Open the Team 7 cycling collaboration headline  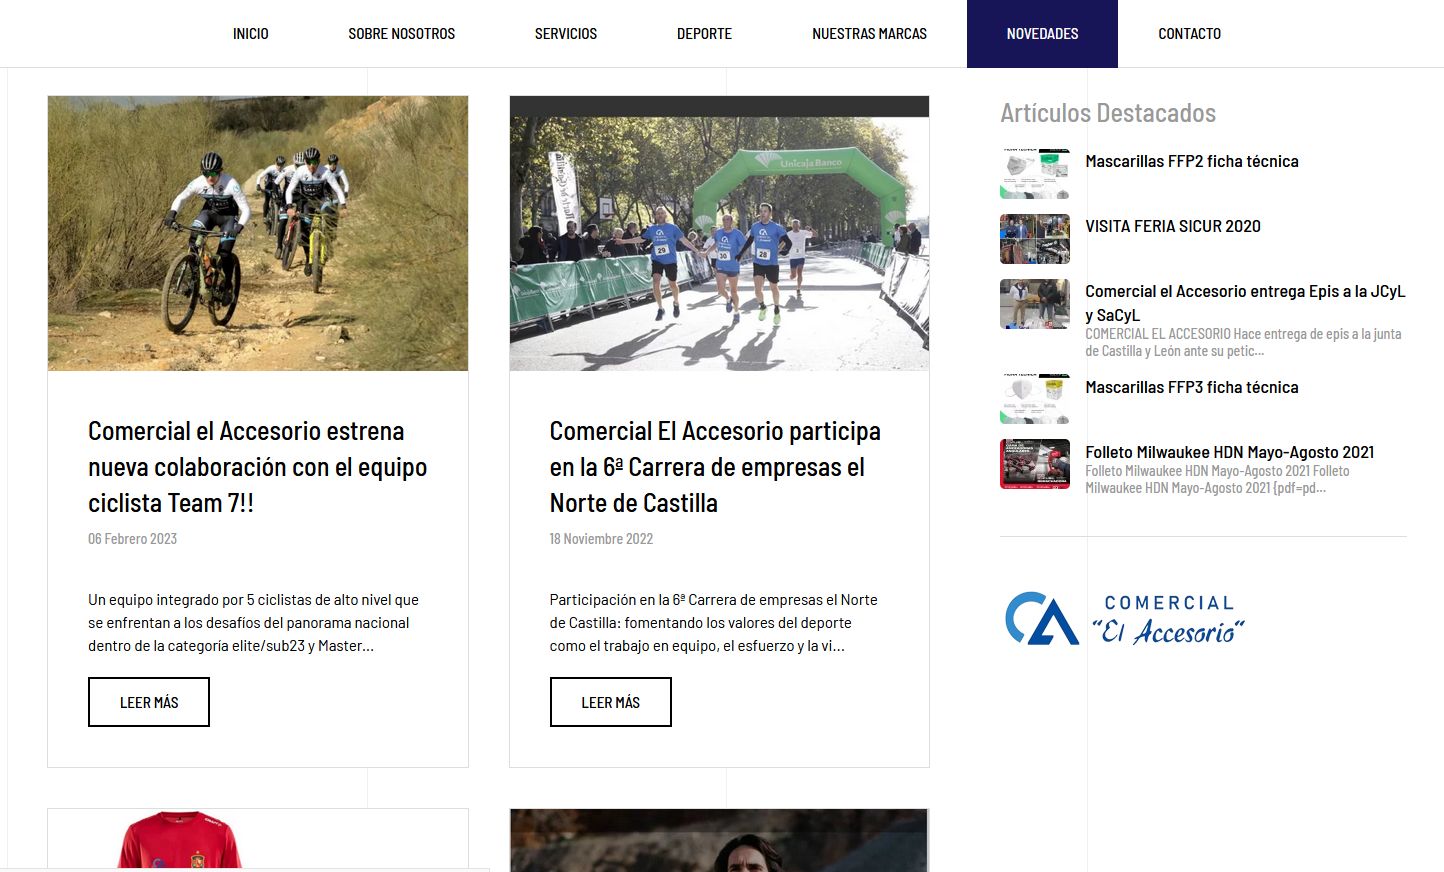coord(258,467)
